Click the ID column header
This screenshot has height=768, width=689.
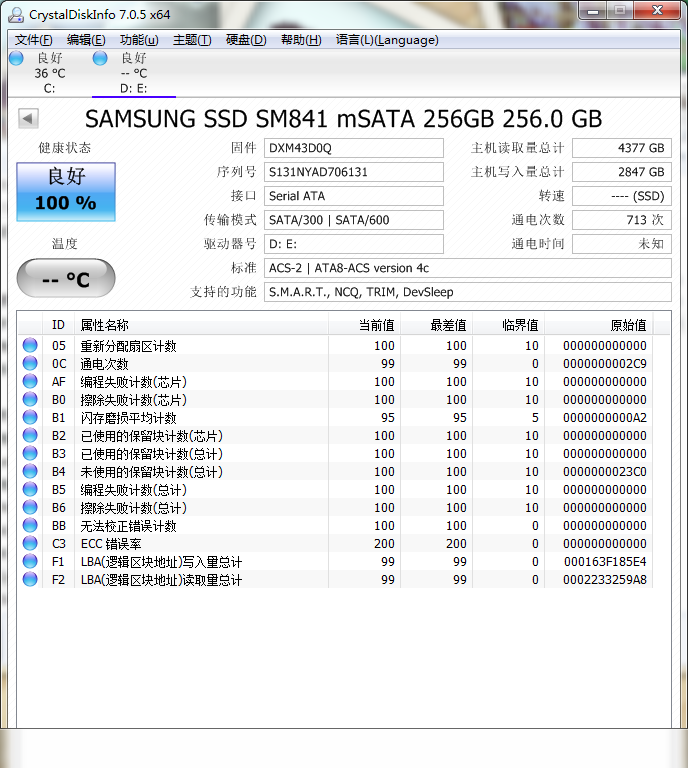[x=58, y=325]
